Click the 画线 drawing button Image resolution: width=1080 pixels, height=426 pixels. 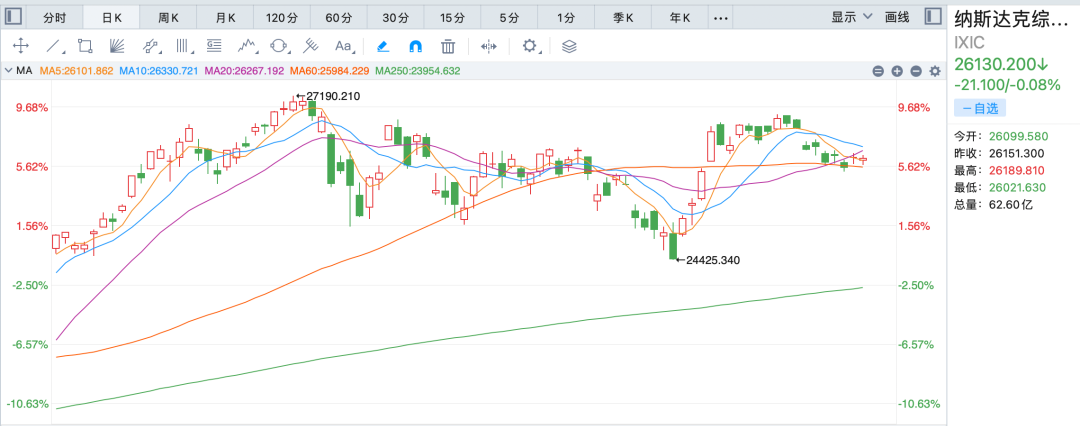pyautogui.click(x=897, y=17)
